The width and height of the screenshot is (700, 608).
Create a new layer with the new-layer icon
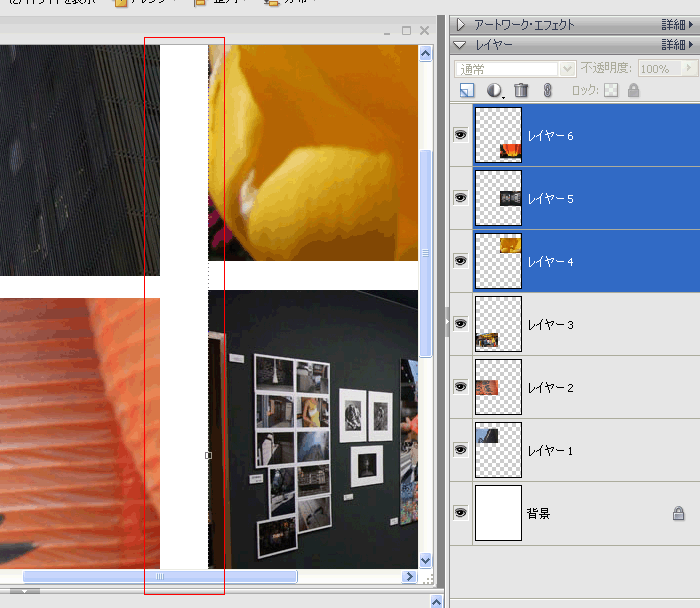[x=466, y=91]
